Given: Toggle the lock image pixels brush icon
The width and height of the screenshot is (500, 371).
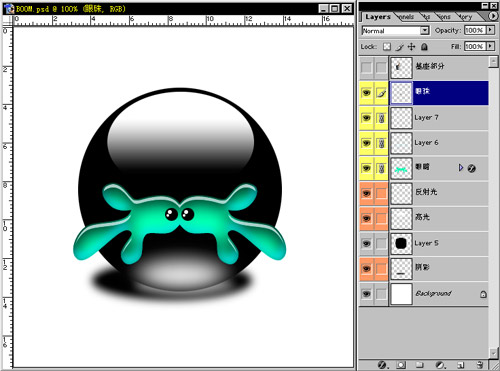Looking at the screenshot, I should click(400, 47).
